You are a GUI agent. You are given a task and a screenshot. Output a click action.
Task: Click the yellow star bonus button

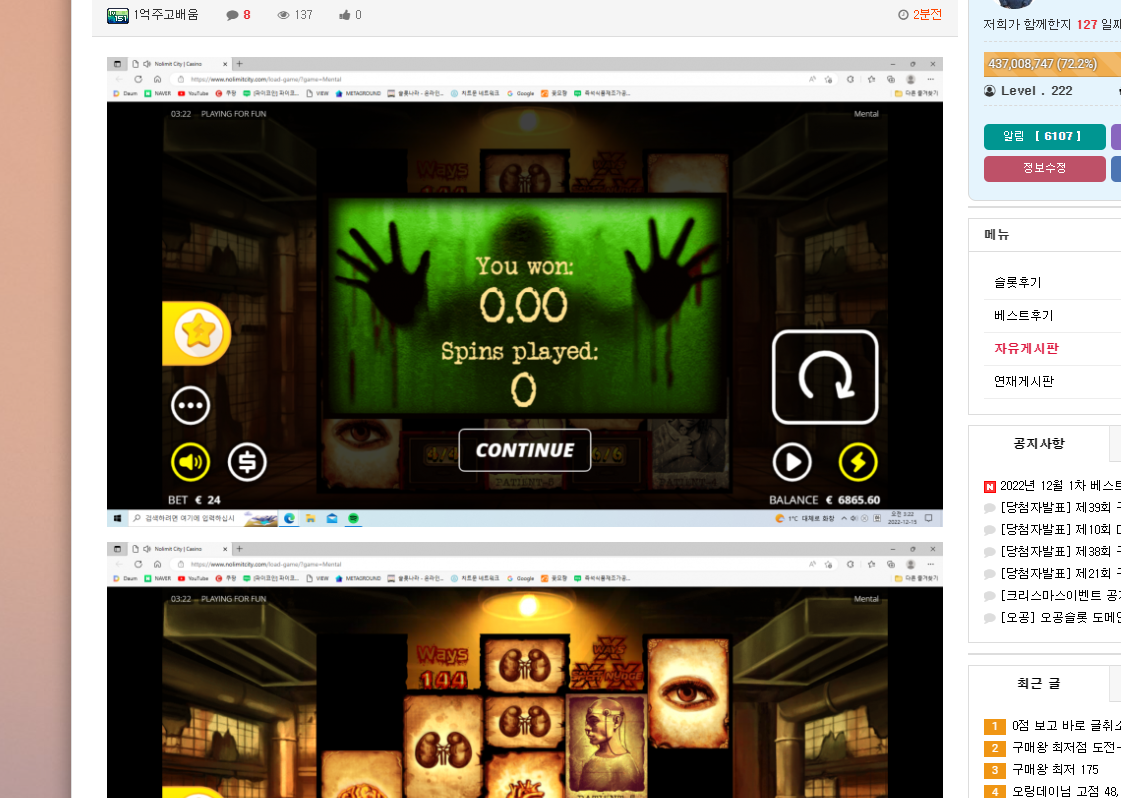pos(197,333)
